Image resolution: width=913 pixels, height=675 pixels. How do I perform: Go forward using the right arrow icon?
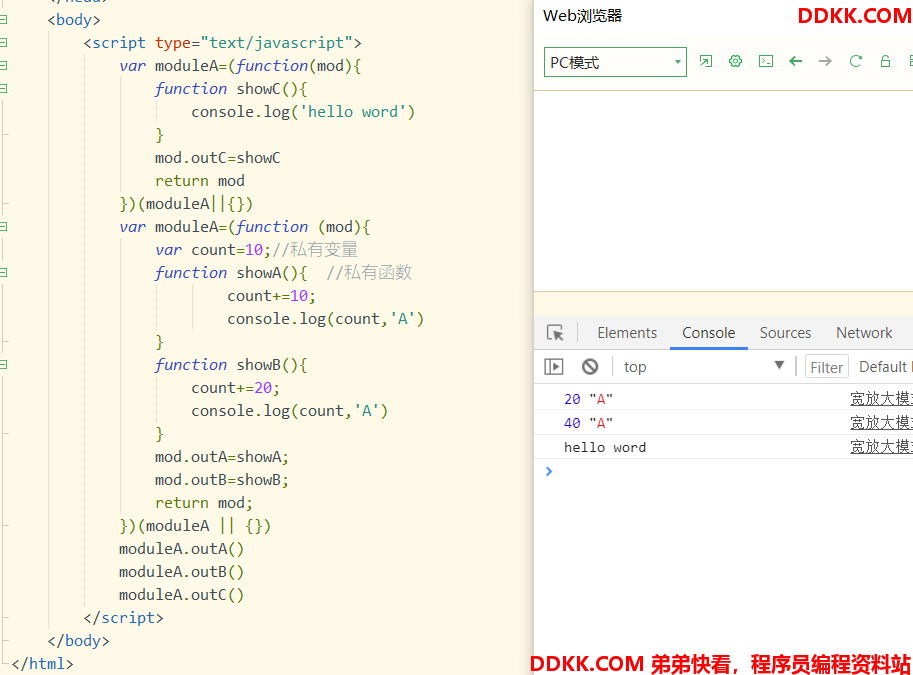point(825,61)
